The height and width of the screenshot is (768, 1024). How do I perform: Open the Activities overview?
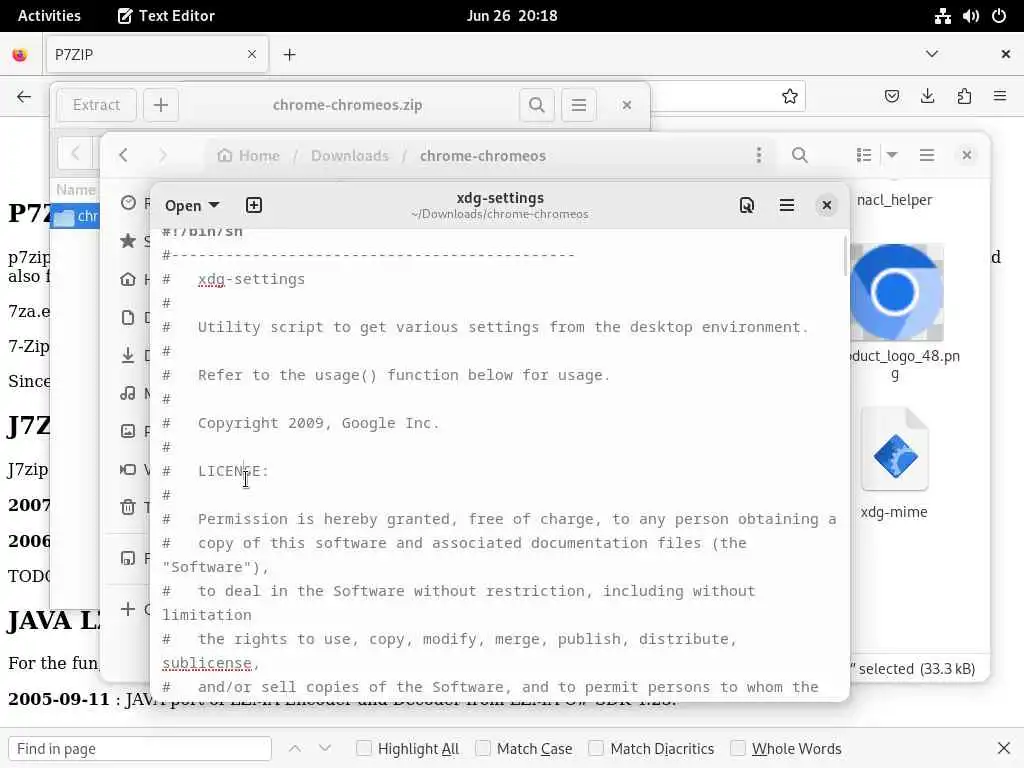(x=49, y=16)
